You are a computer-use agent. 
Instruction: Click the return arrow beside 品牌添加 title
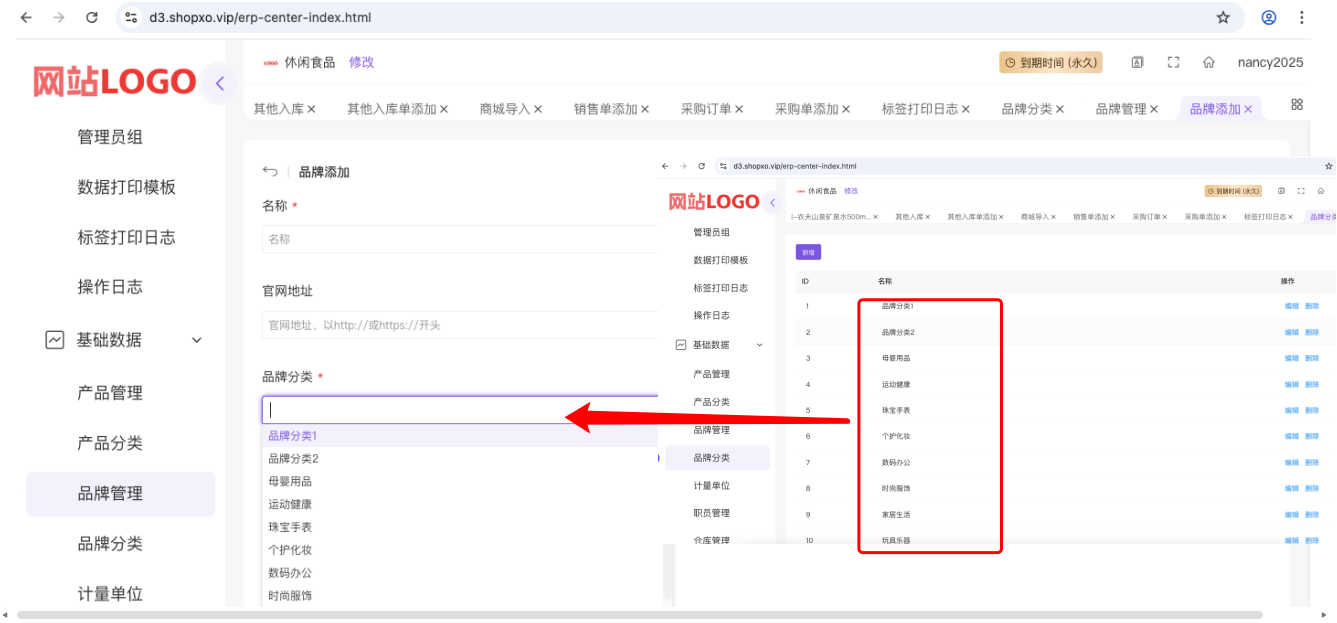tap(270, 171)
